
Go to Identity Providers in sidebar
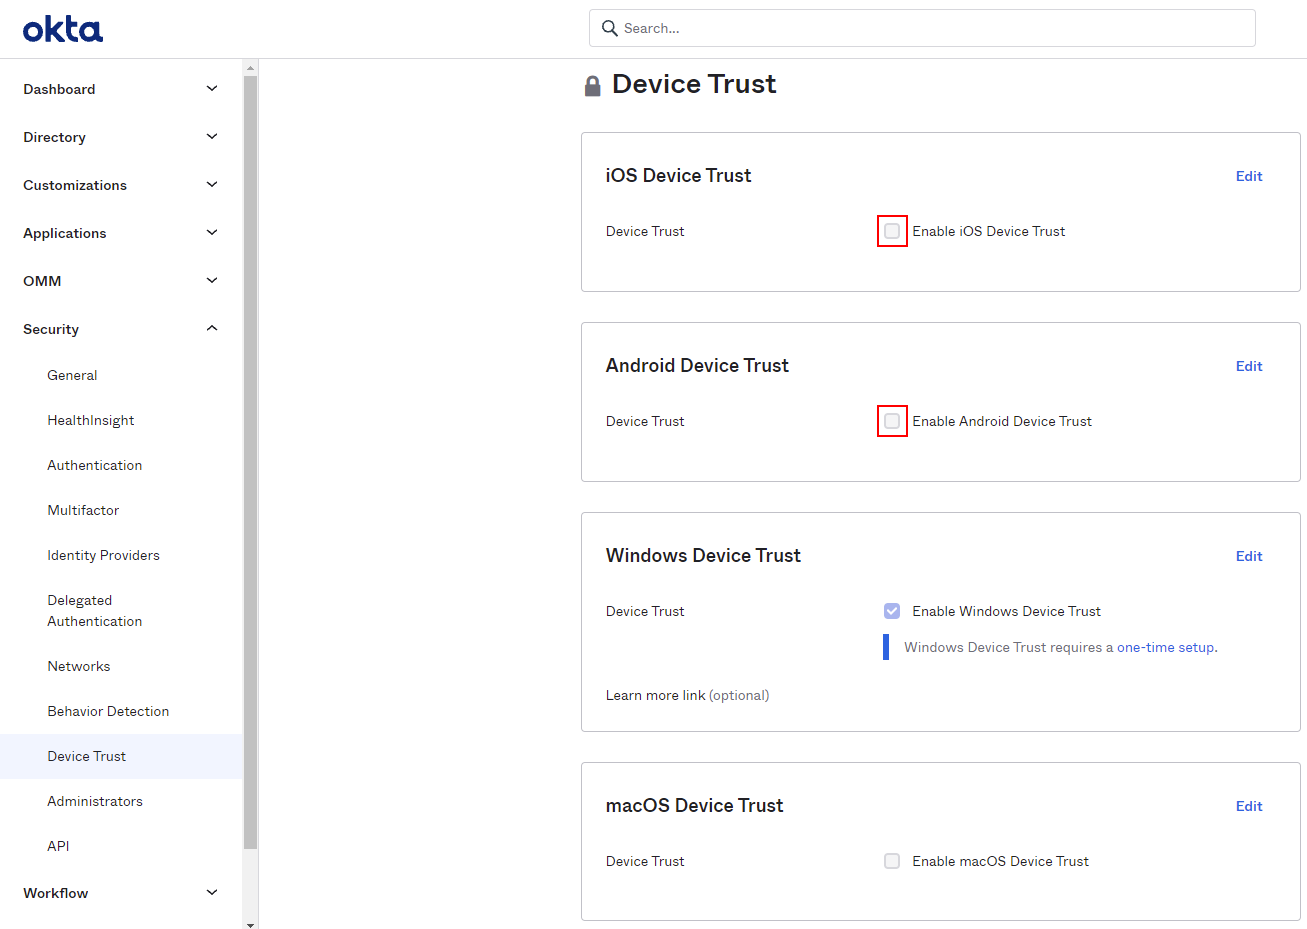[103, 555]
